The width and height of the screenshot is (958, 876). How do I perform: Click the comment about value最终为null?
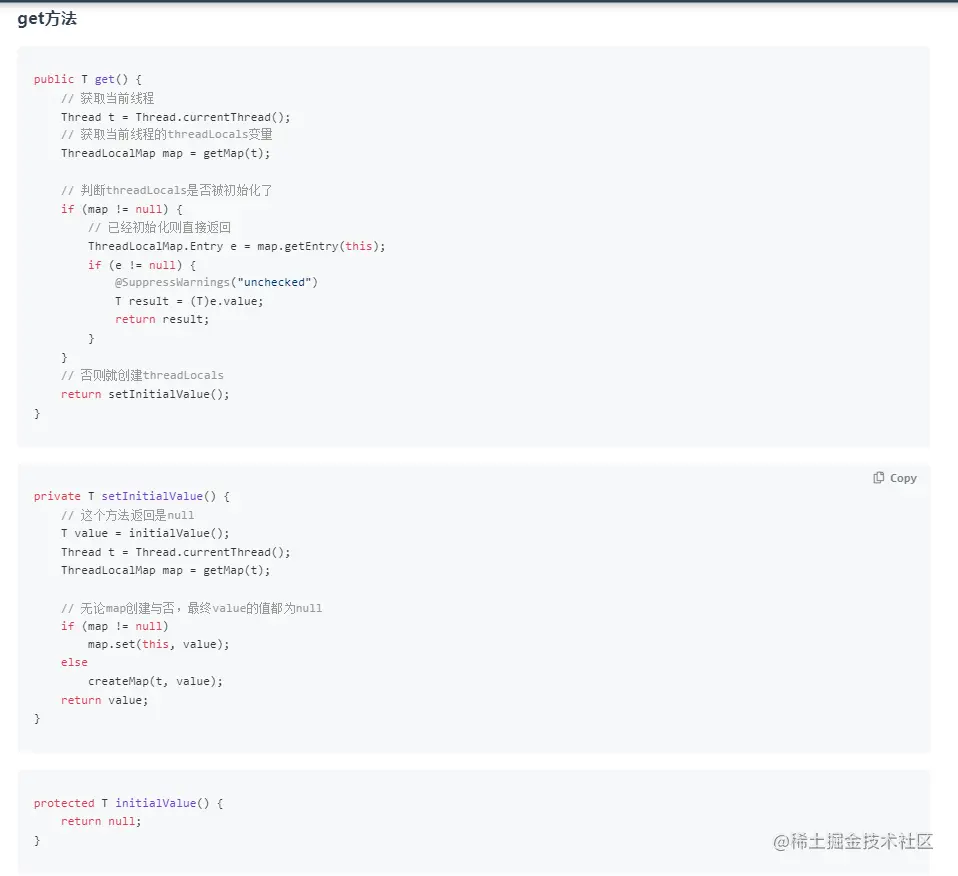coord(191,608)
